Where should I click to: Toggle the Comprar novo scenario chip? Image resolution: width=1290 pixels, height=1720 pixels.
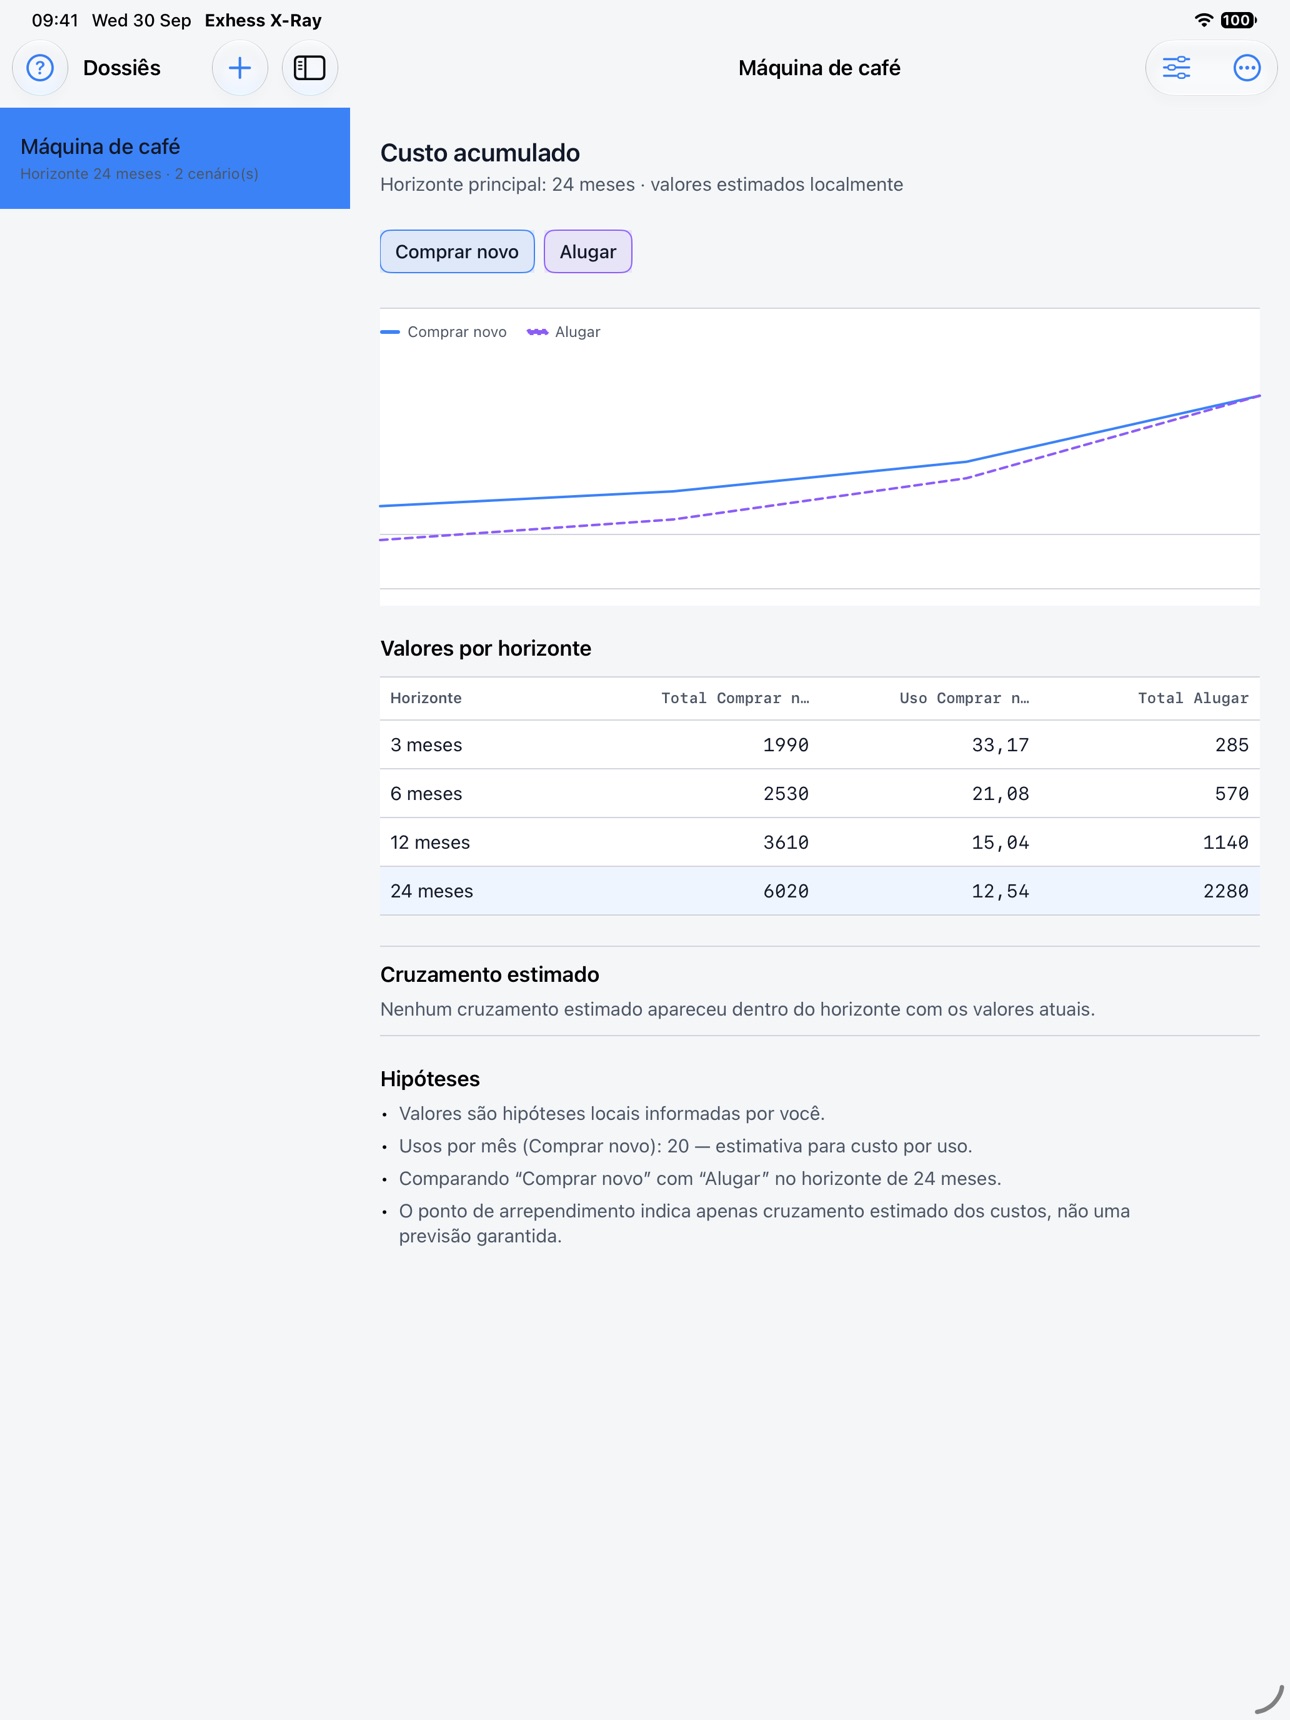pyautogui.click(x=457, y=251)
